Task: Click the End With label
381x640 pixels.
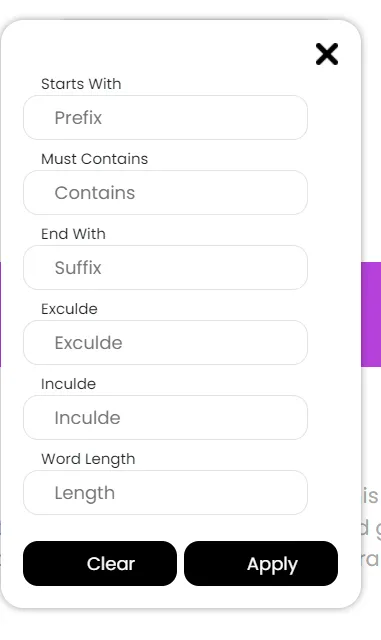Action: [x=74, y=234]
